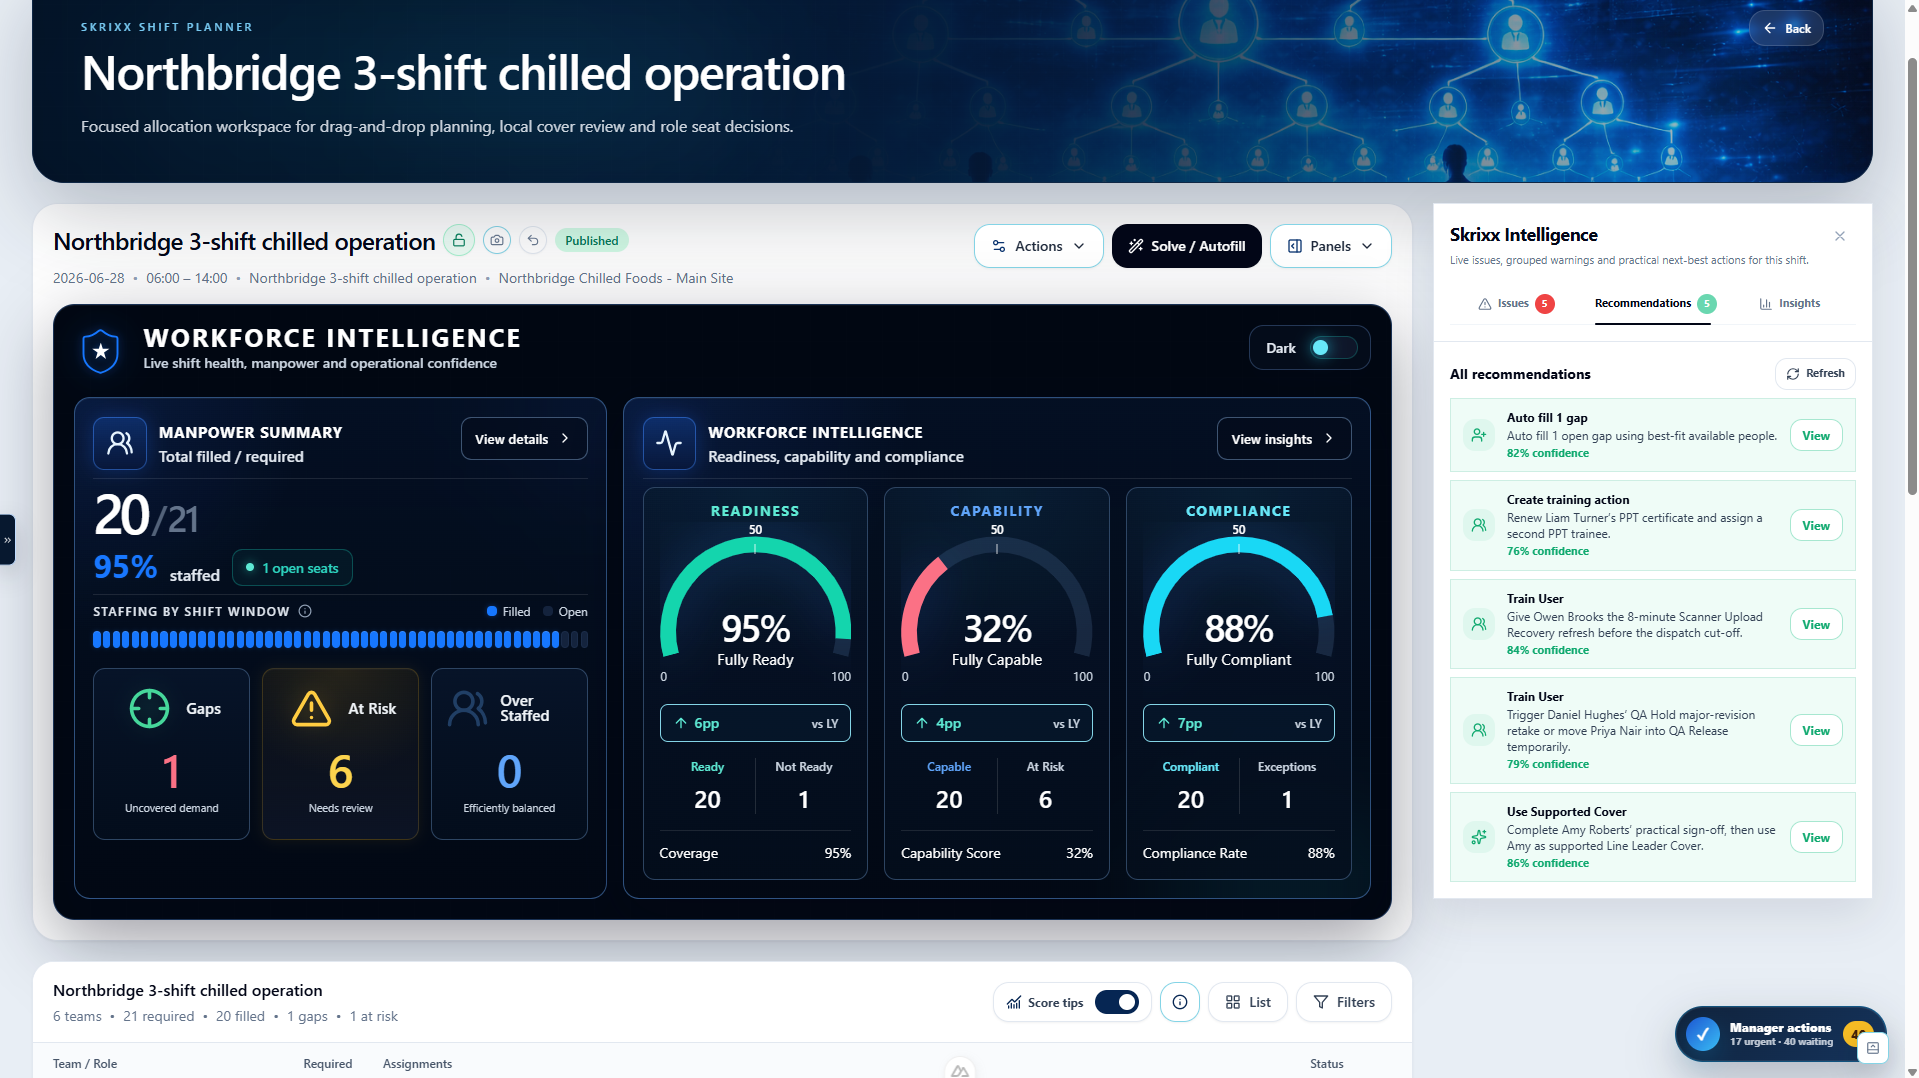Open the Panels dropdown
The width and height of the screenshot is (1919, 1078).
pos(1330,246)
